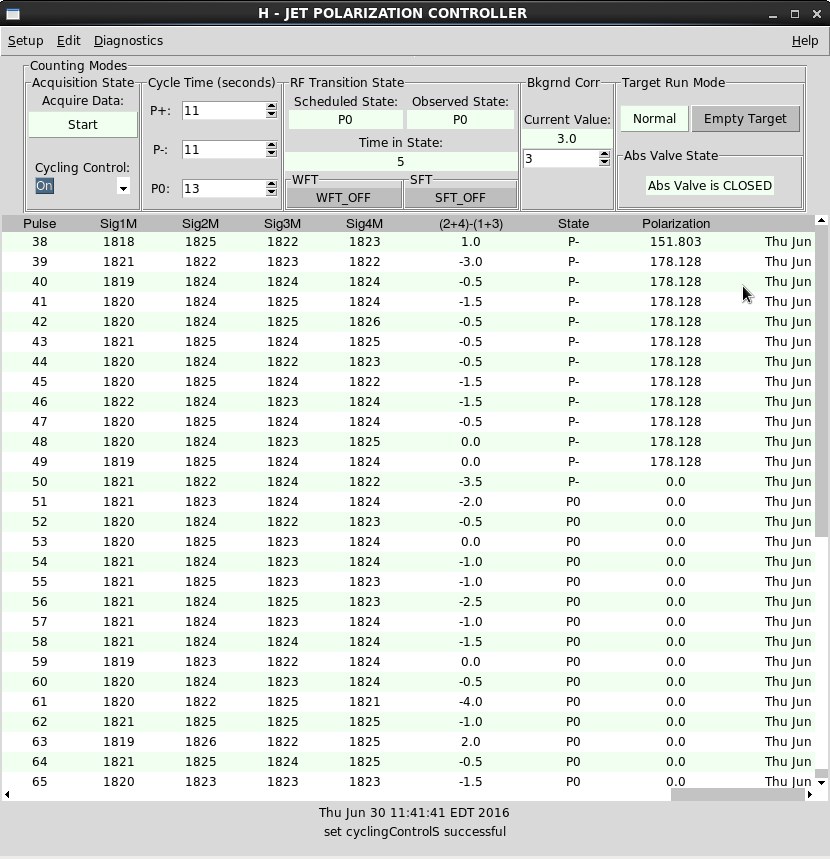Click the Start acquire data button
This screenshot has width=830, height=859.
pyautogui.click(x=83, y=125)
